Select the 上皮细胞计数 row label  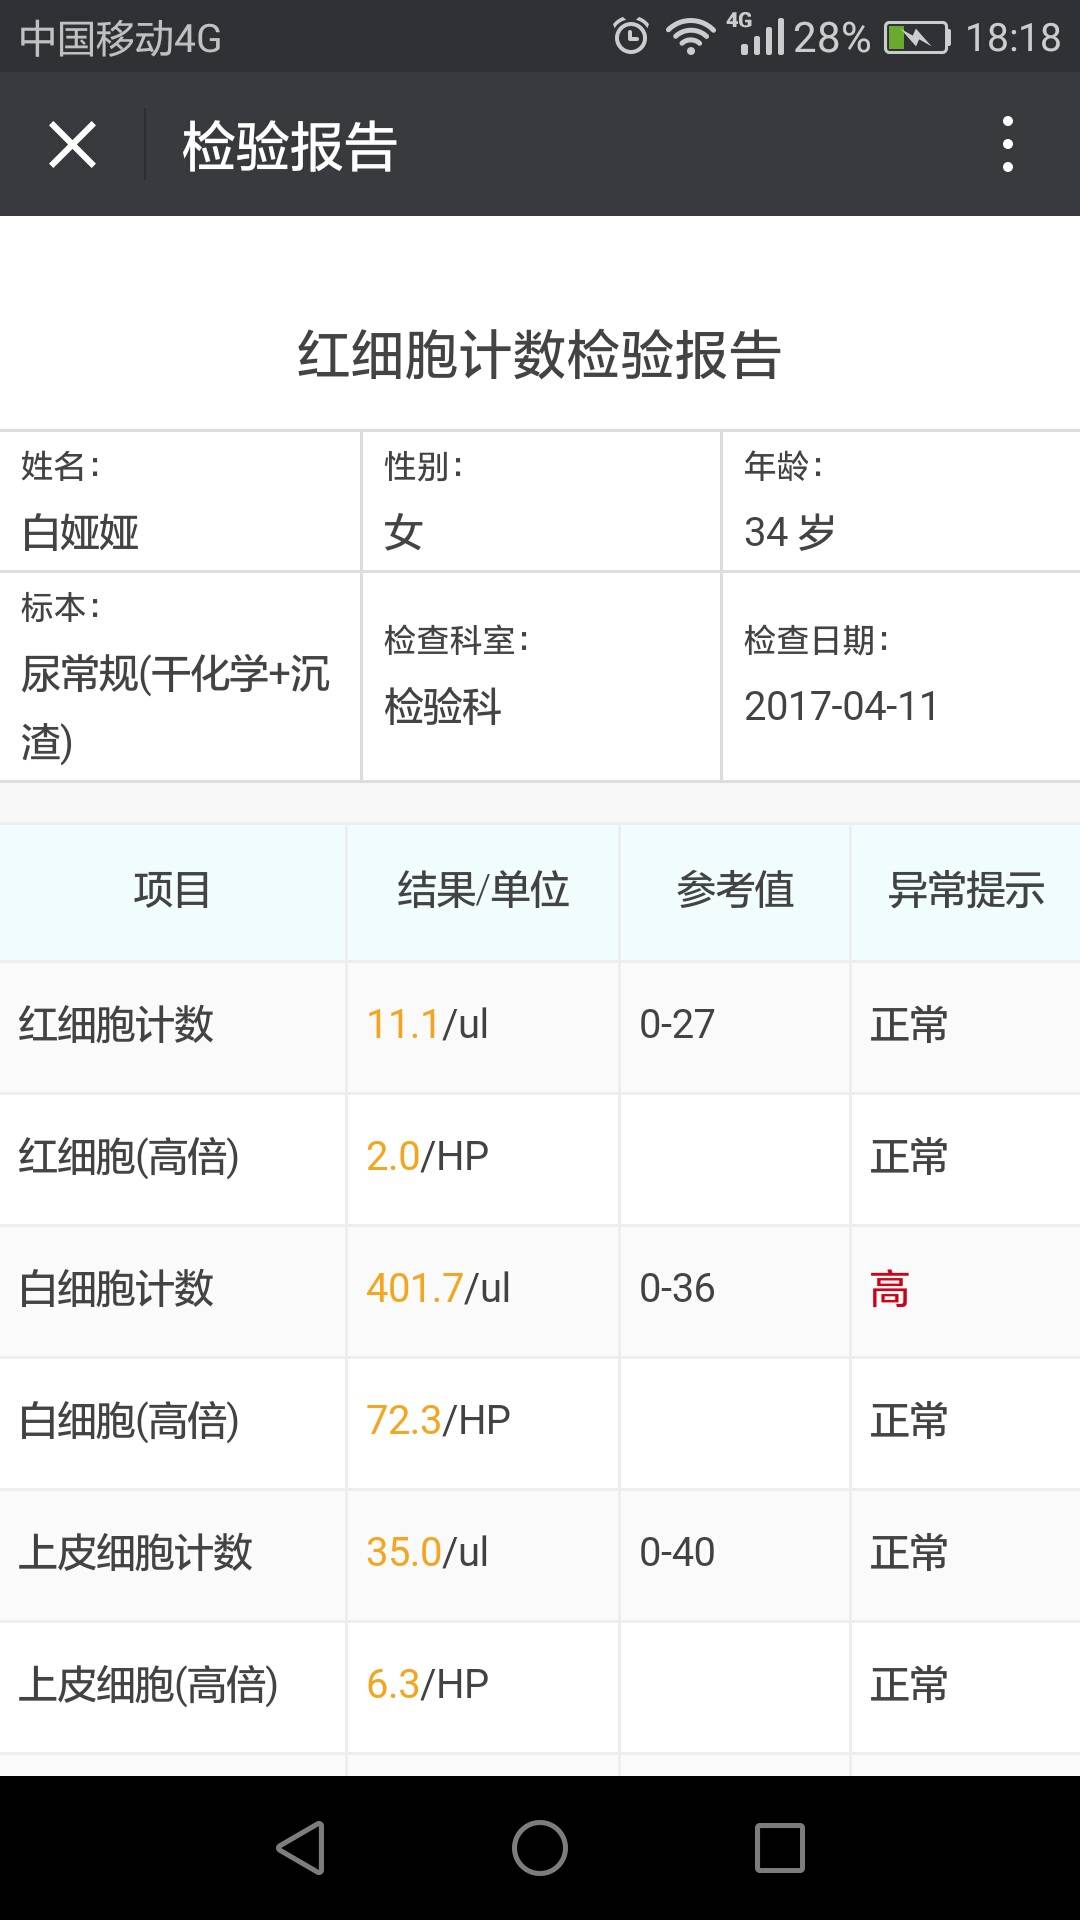(136, 1553)
